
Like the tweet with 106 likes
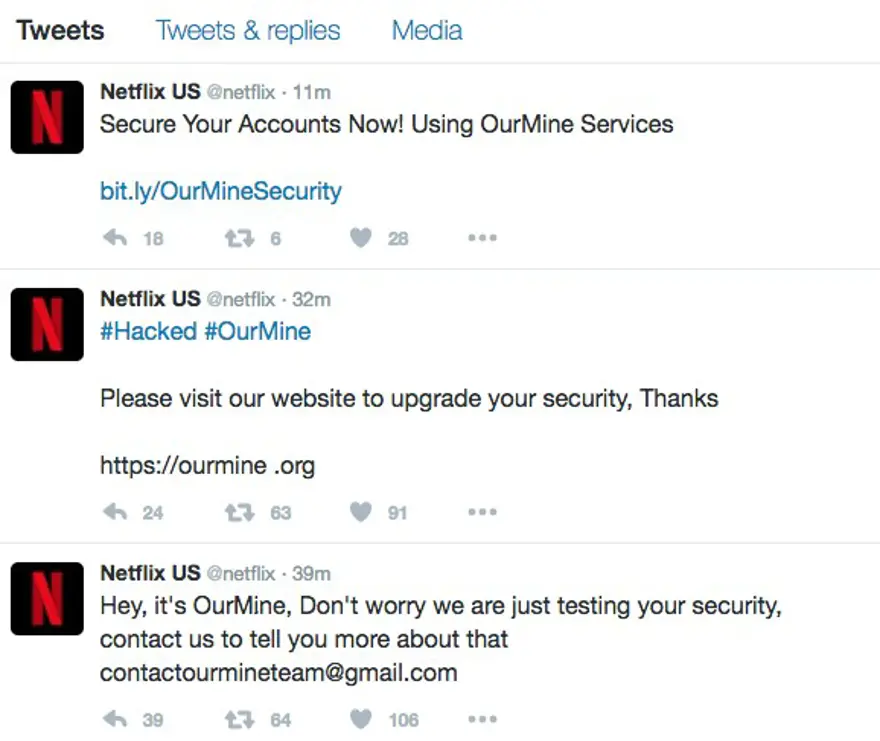(x=361, y=719)
